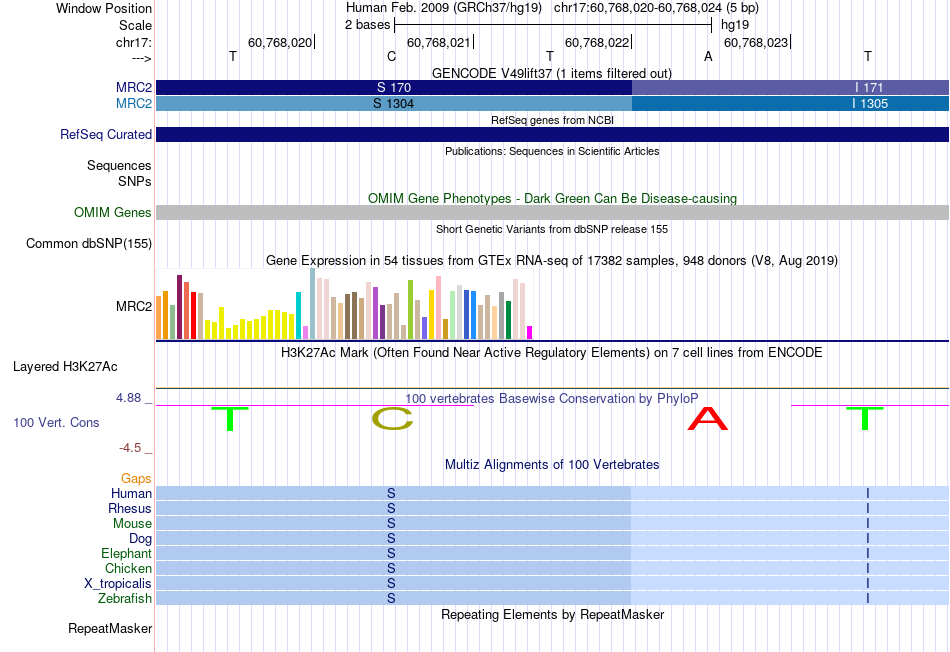This screenshot has width=950, height=652.
Task: Select the Sequences track label
Action: pyautogui.click(x=119, y=165)
